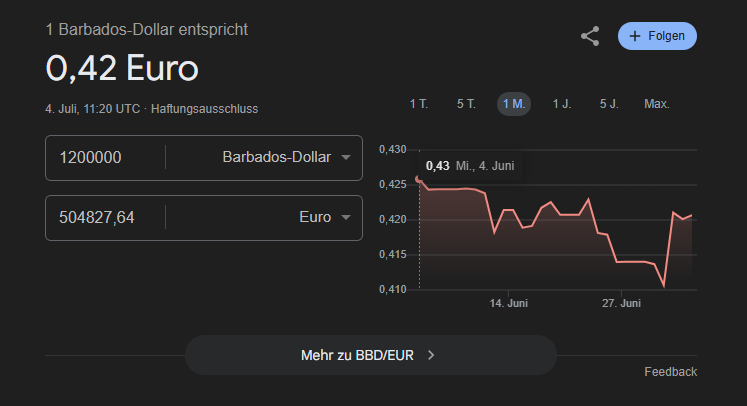Click the 1200000 amount input field

[x=105, y=158]
